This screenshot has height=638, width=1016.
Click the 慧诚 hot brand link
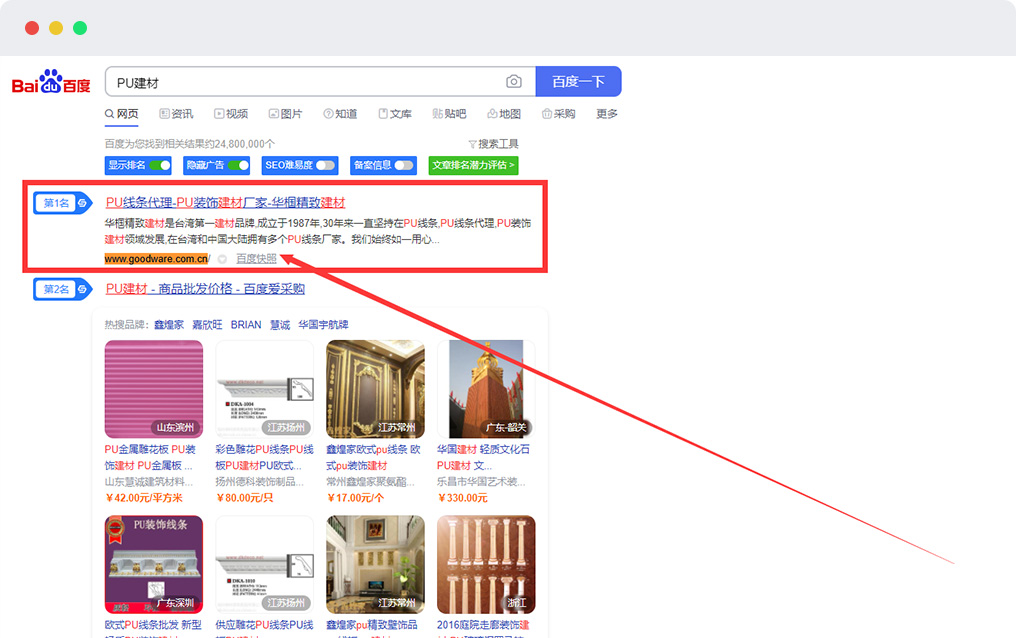coord(280,325)
